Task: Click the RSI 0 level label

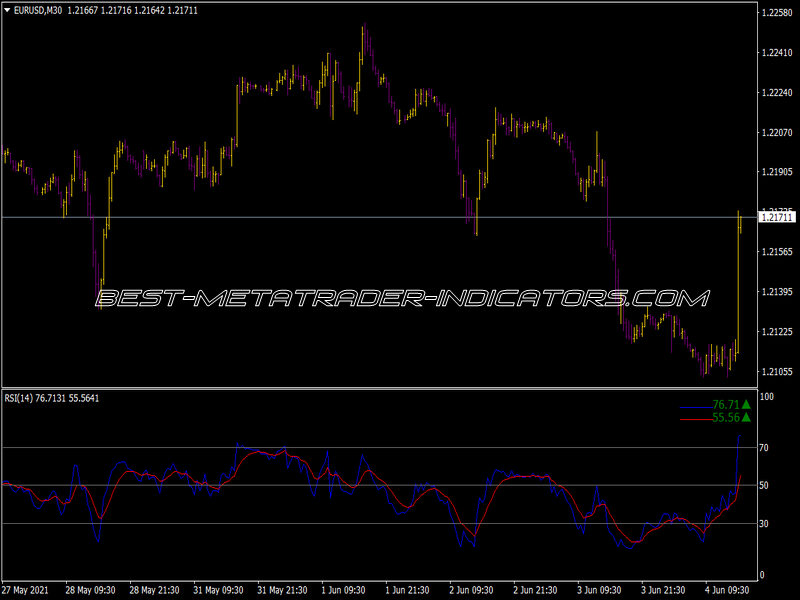Action: pyautogui.click(x=762, y=576)
